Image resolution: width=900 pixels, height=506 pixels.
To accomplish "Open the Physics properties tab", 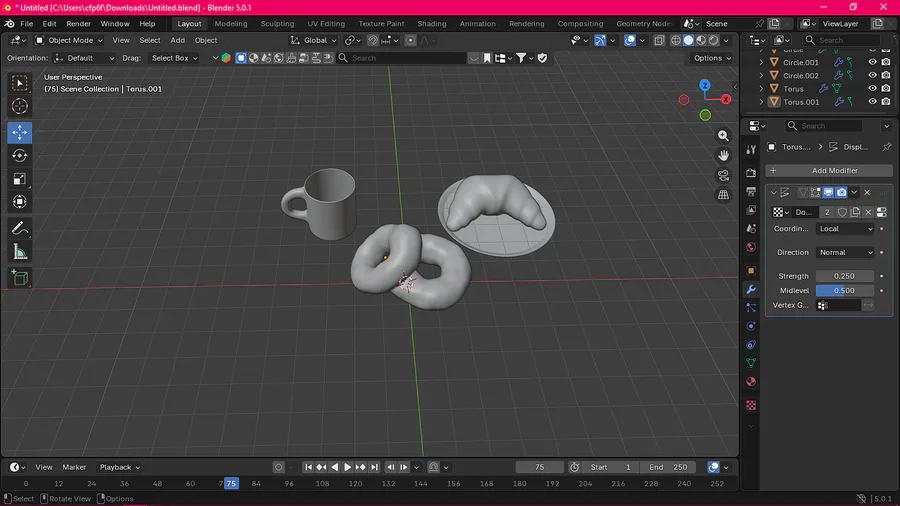I will (x=751, y=326).
